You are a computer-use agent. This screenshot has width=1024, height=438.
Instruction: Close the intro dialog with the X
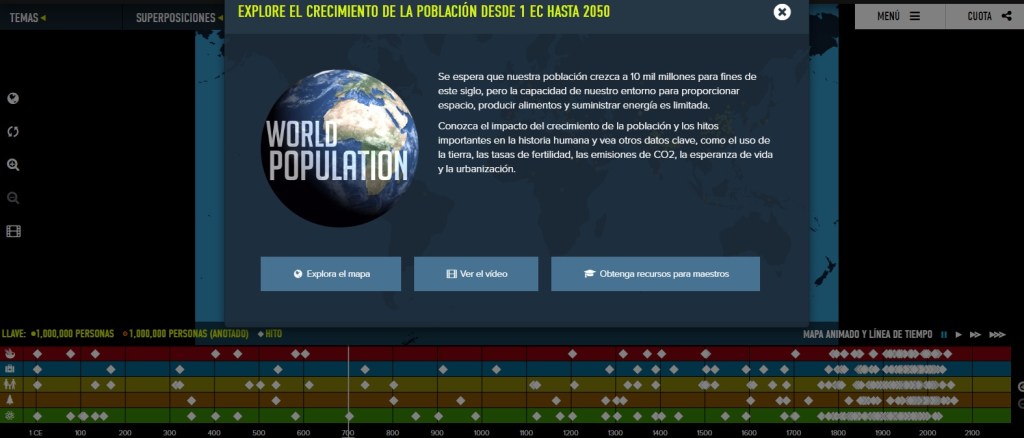[782, 12]
